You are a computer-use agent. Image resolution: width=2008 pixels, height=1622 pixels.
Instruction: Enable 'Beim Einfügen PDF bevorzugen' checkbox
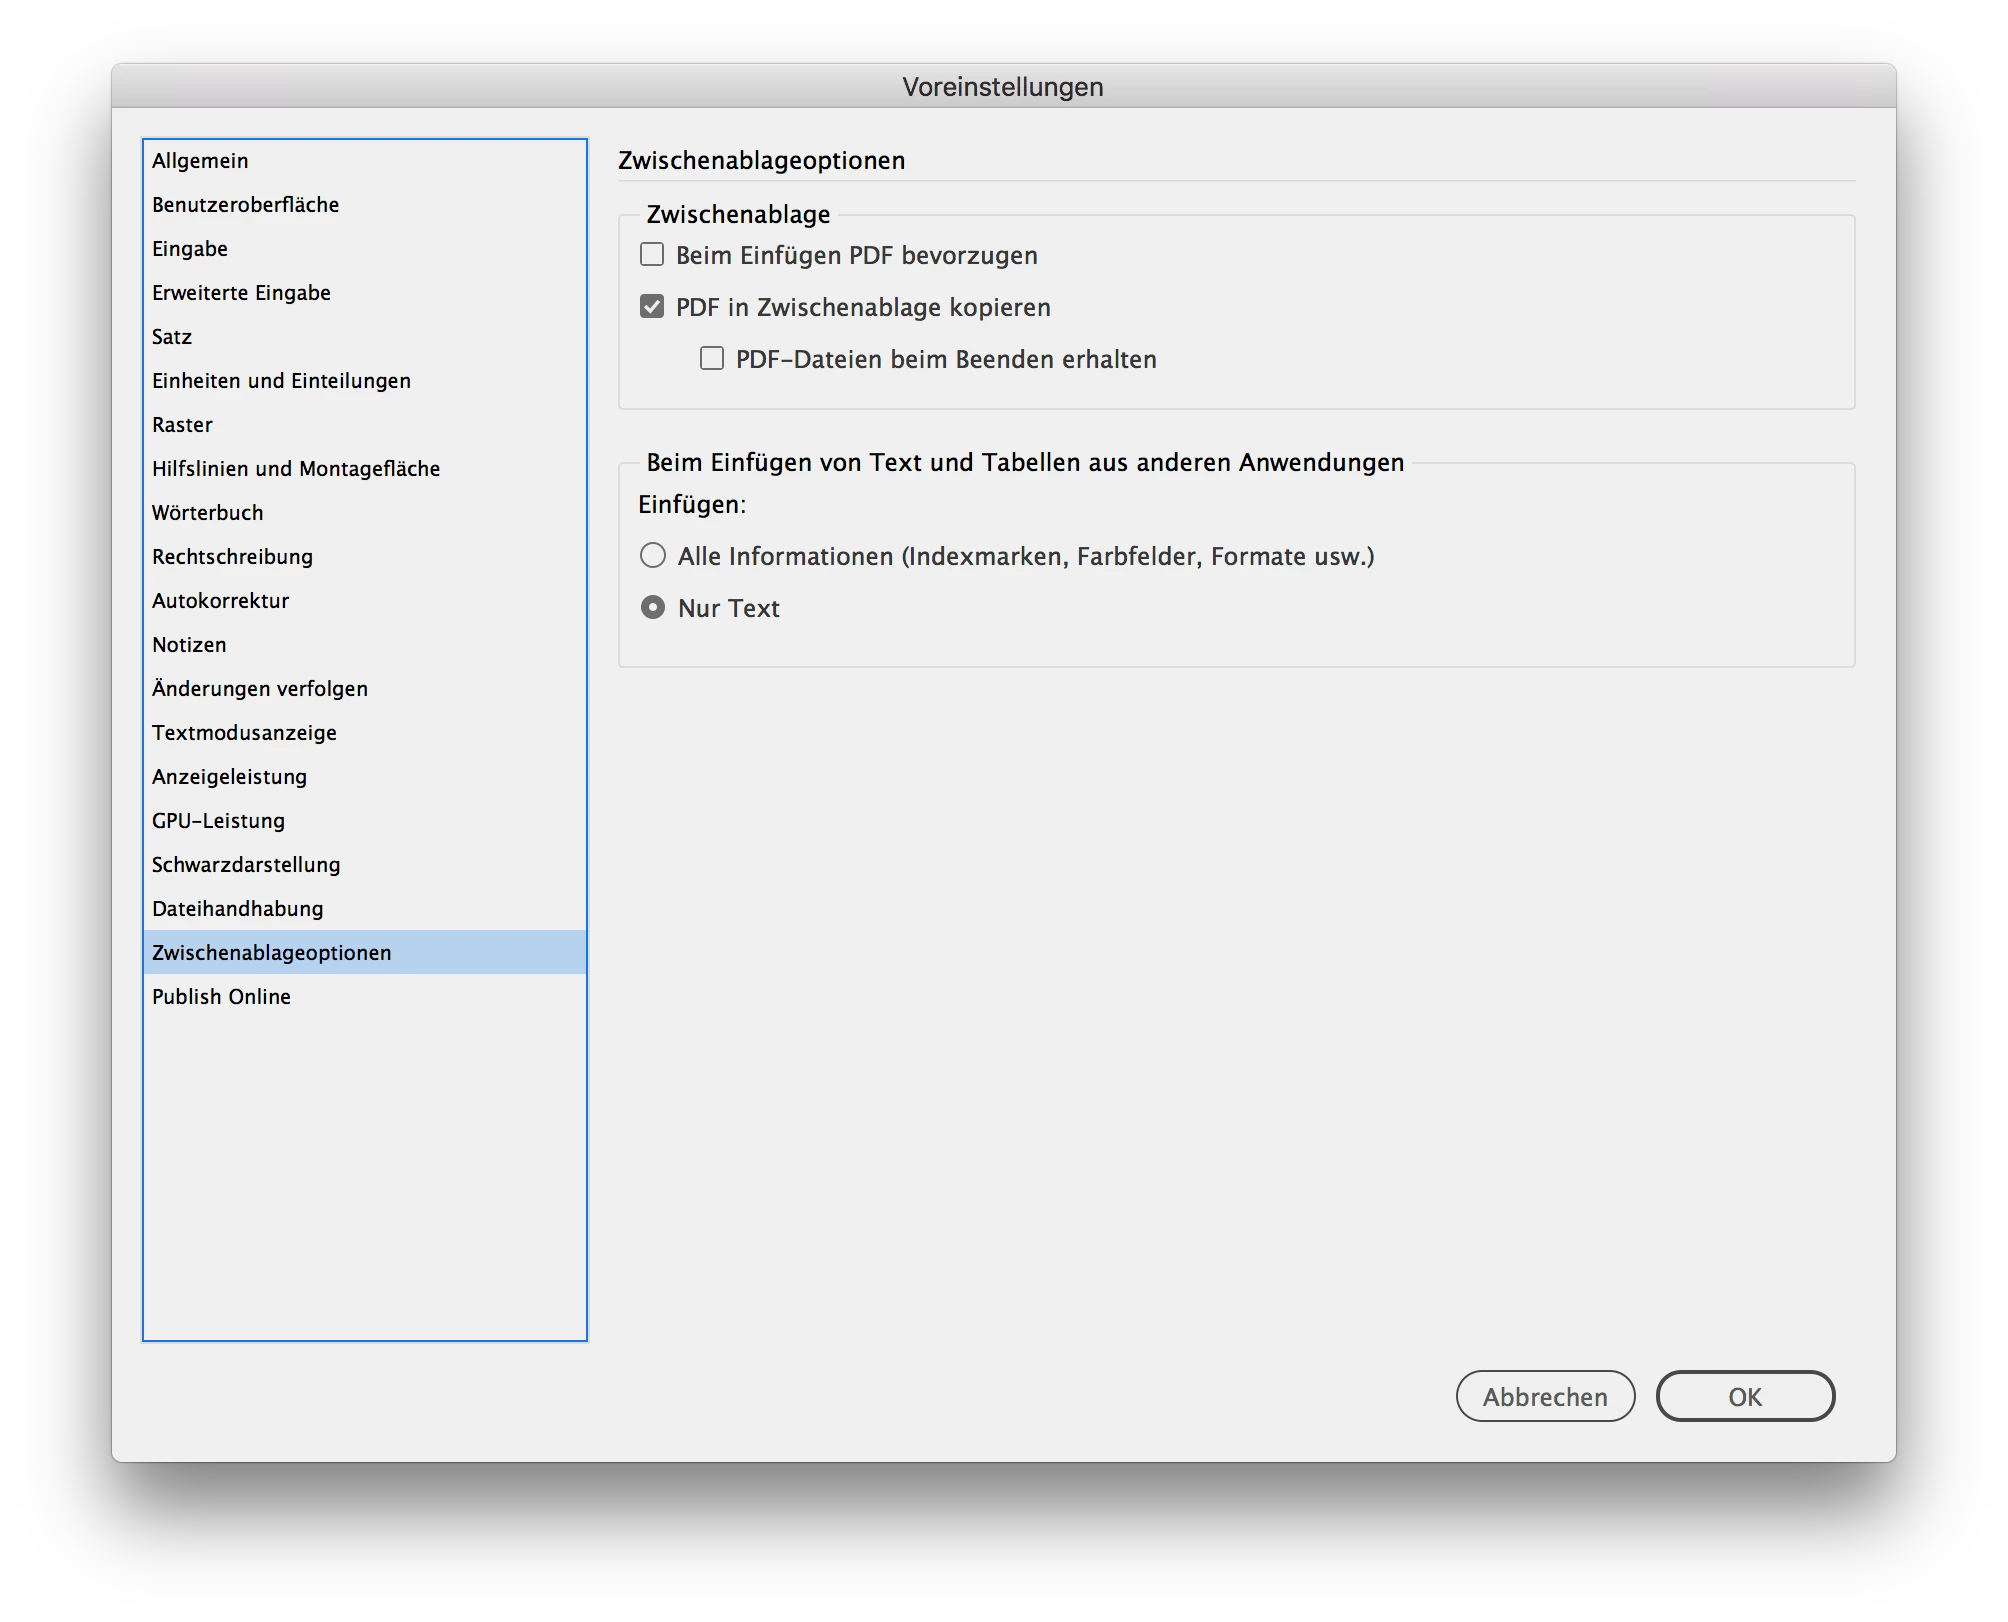coord(652,255)
